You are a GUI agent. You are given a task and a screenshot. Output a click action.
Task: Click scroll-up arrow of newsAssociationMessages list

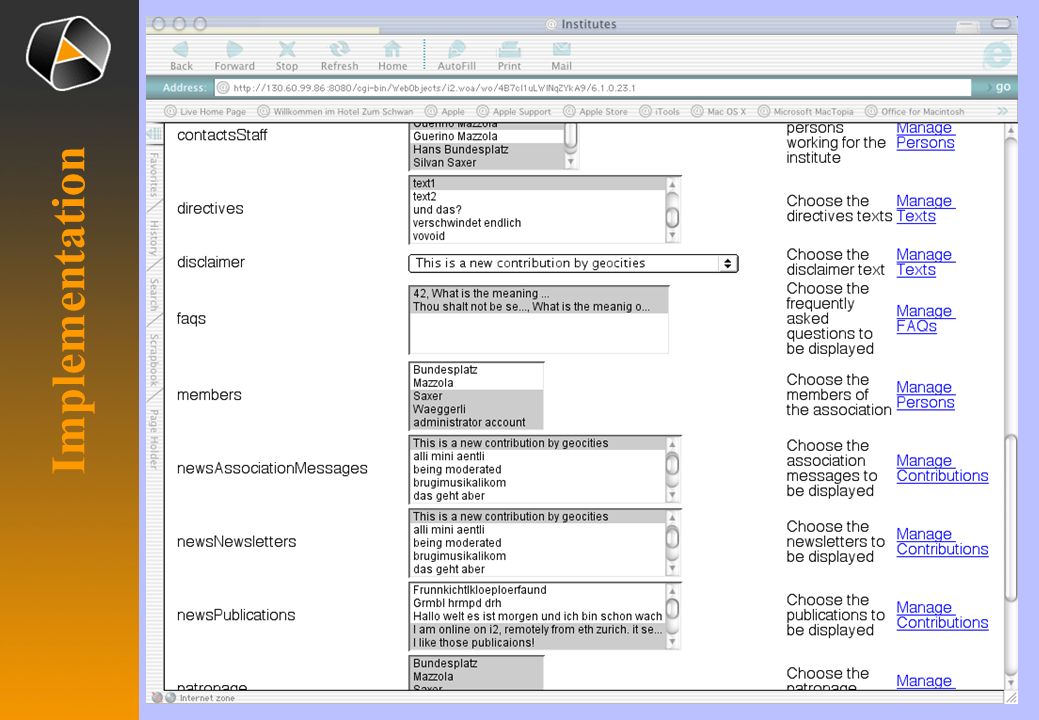[x=673, y=443]
